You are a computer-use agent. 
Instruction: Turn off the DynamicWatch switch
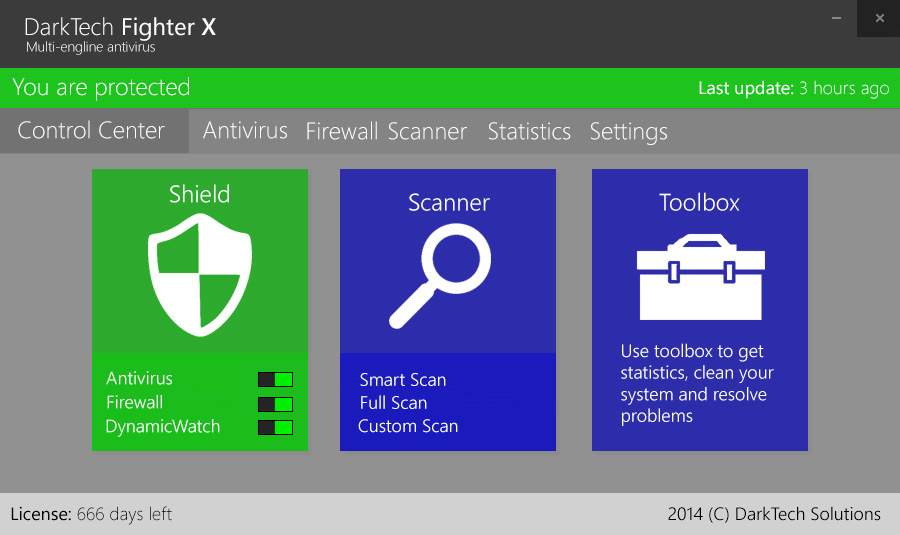coord(275,427)
